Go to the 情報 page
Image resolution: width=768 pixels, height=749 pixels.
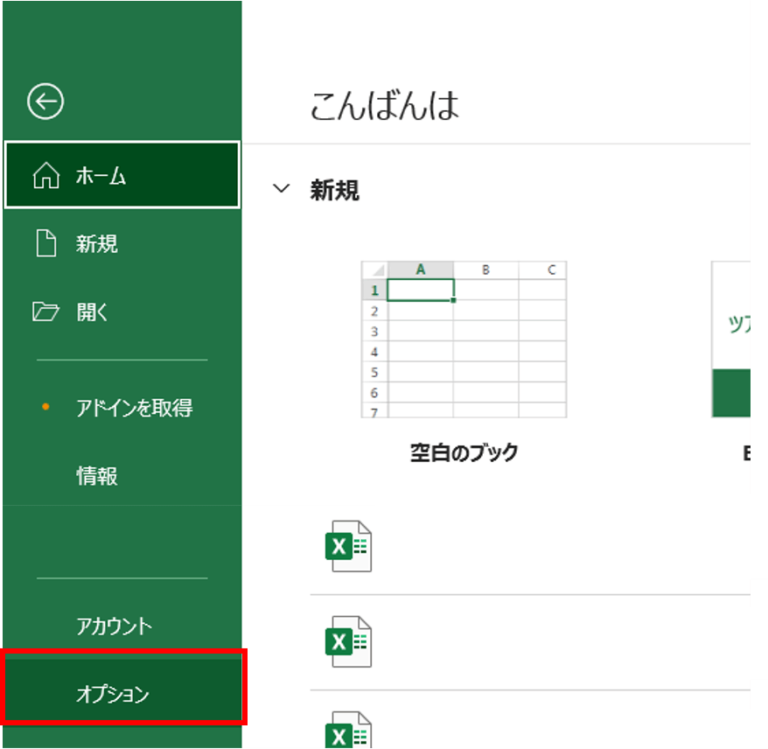point(122,476)
